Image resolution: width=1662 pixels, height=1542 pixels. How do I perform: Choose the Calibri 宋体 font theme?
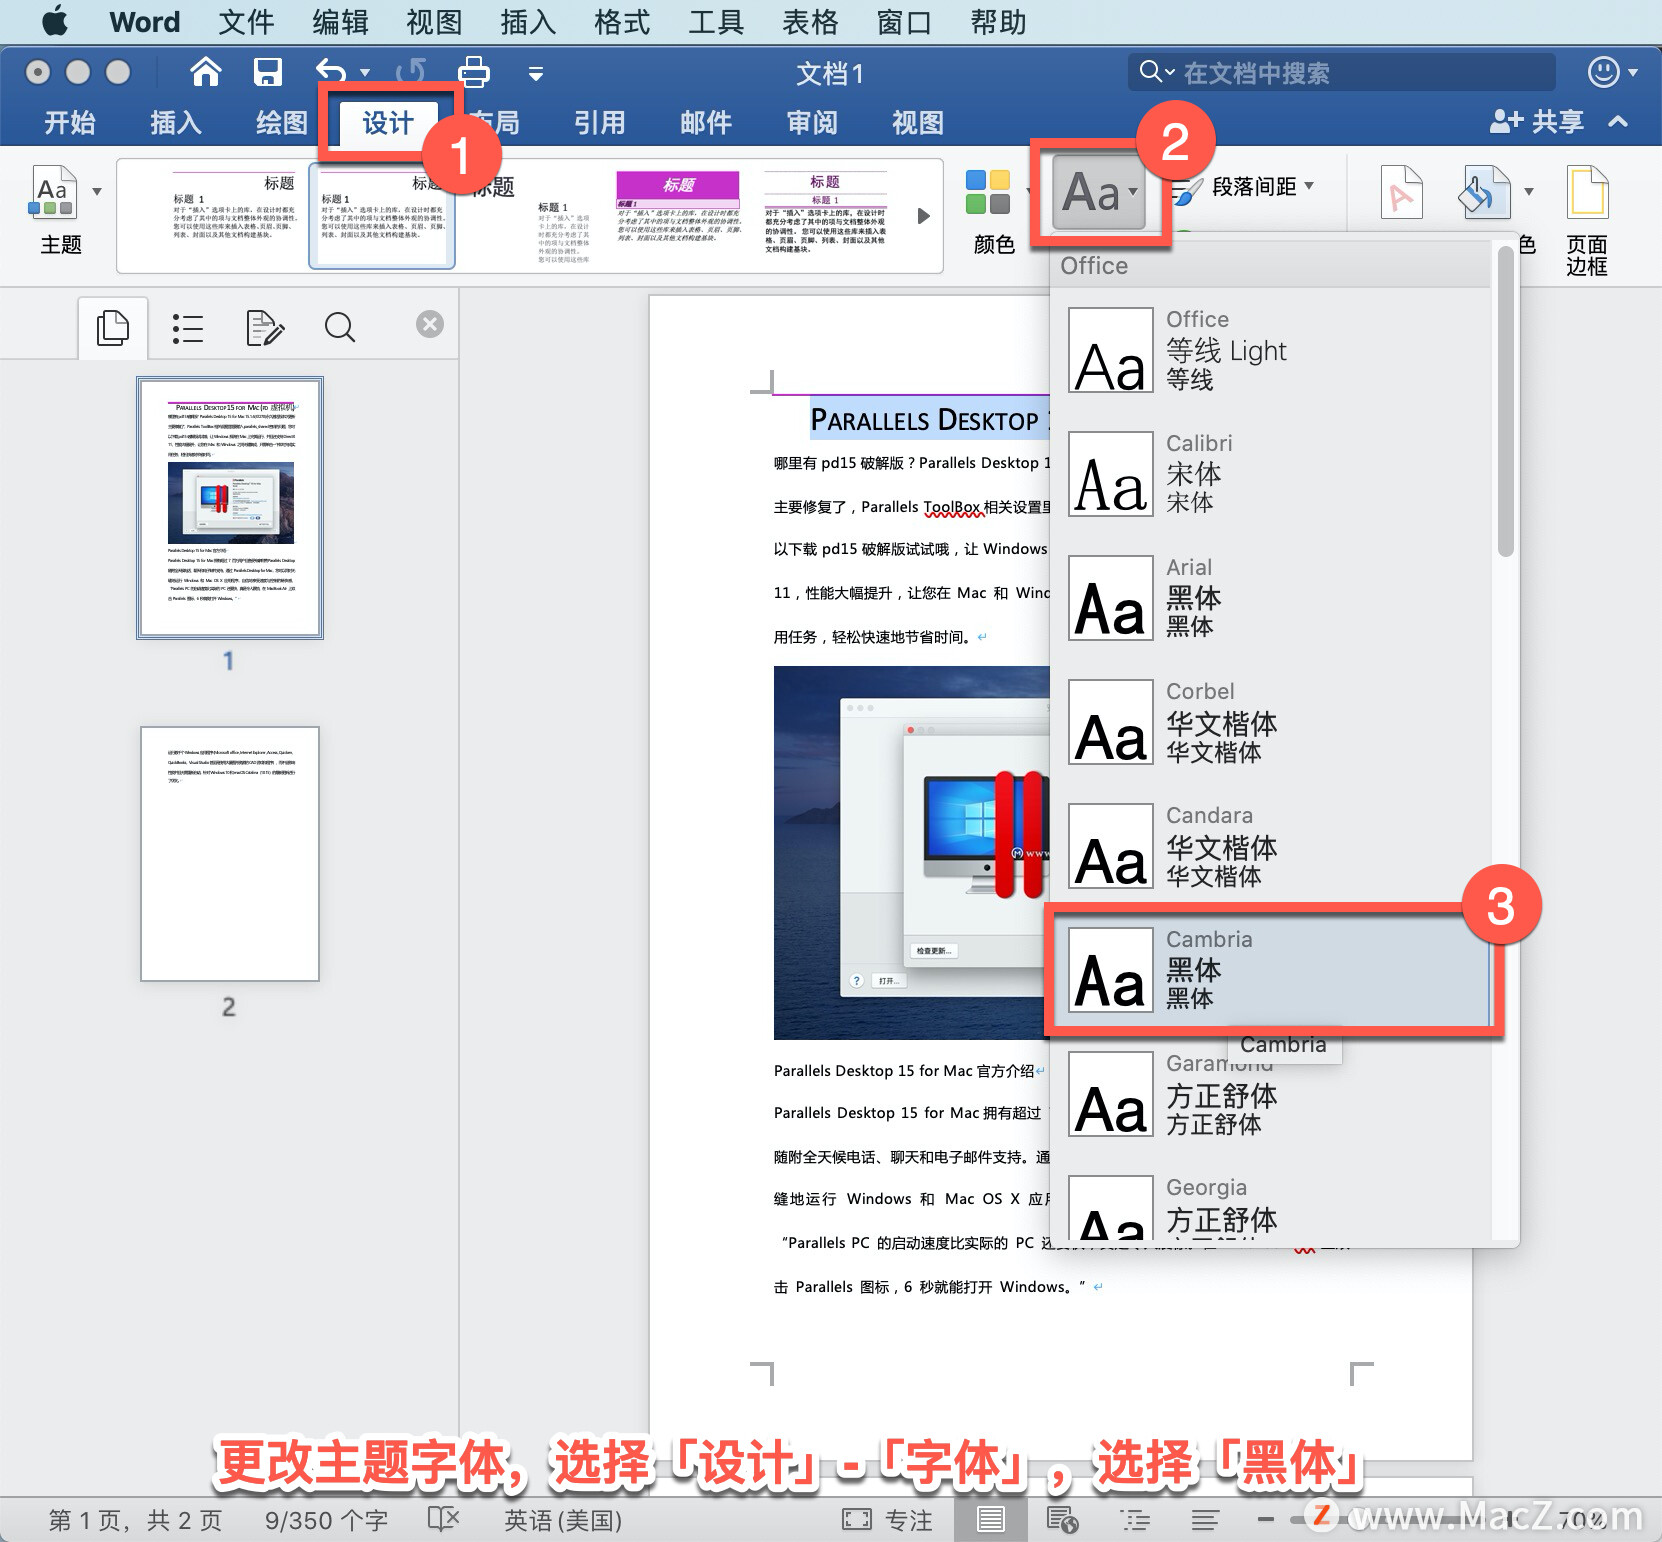(1270, 474)
